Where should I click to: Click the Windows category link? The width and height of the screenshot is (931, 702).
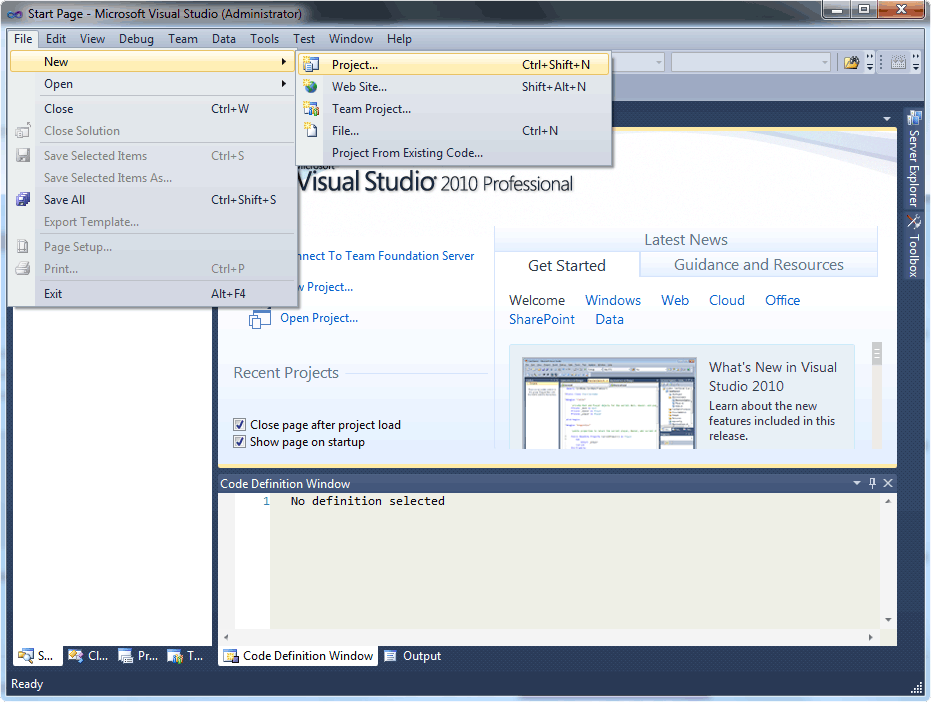(x=613, y=300)
